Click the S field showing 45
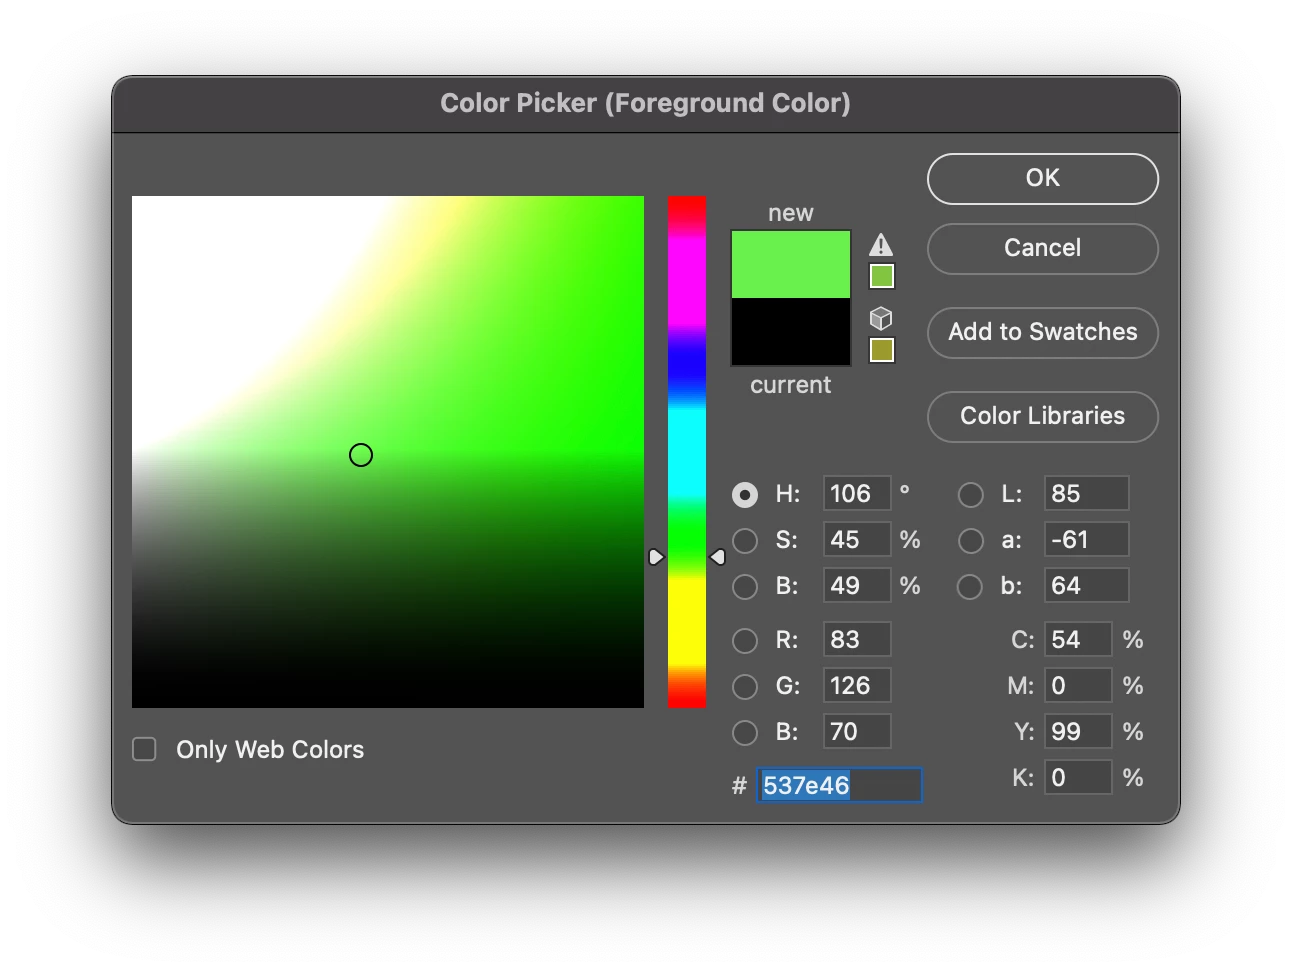This screenshot has width=1292, height=972. tap(857, 540)
